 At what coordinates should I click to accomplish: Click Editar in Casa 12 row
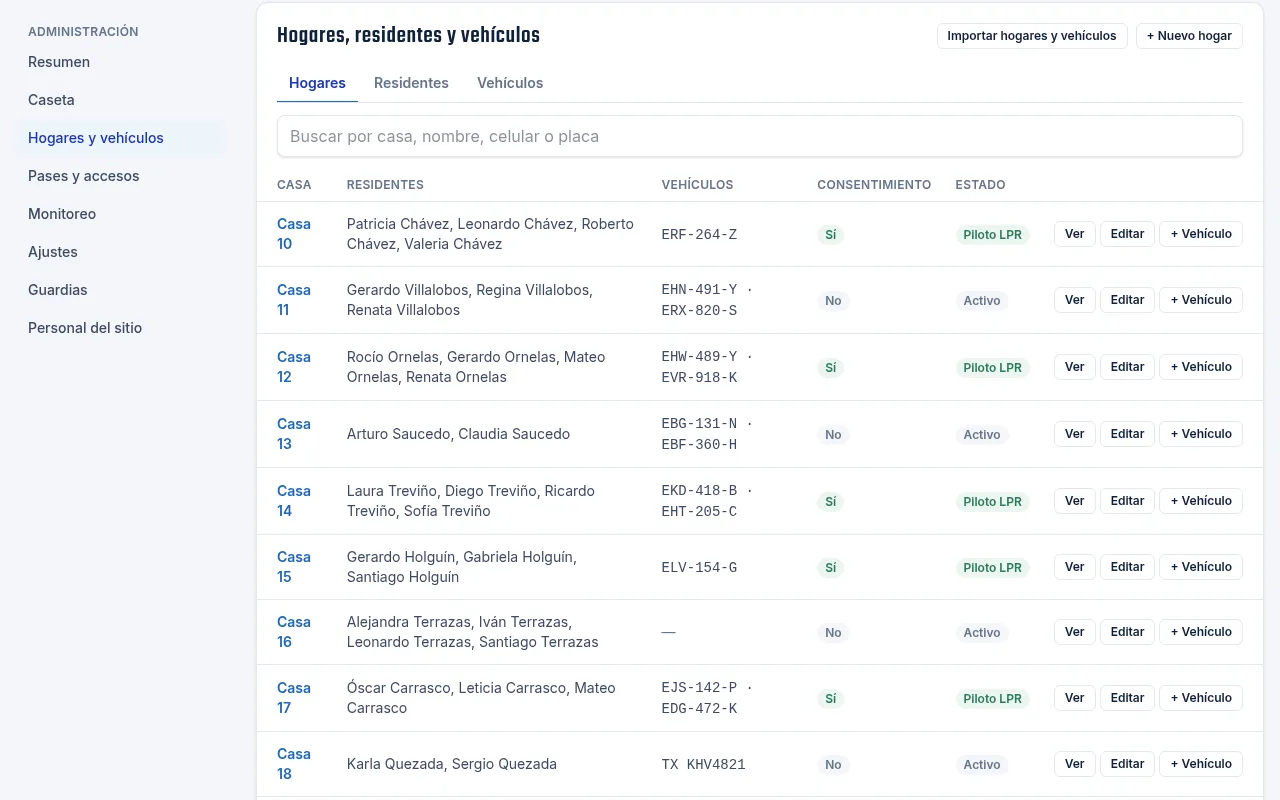pos(1127,367)
